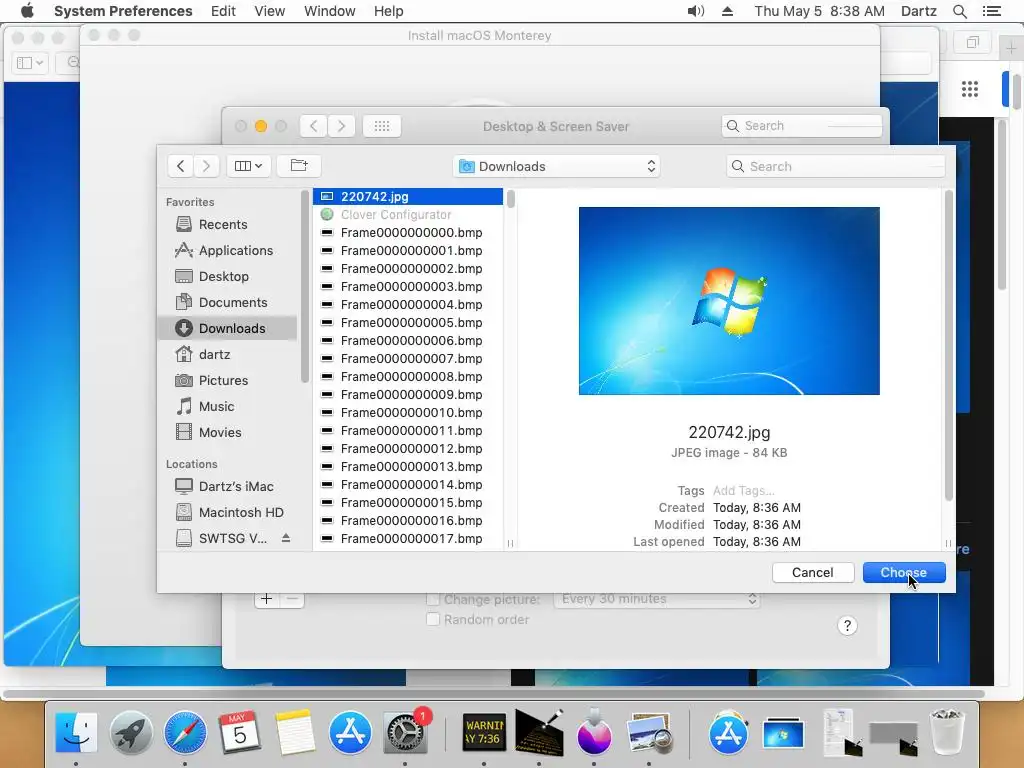This screenshot has height=768, width=1024.
Task: Go back in file dialog
Action: tap(181, 166)
